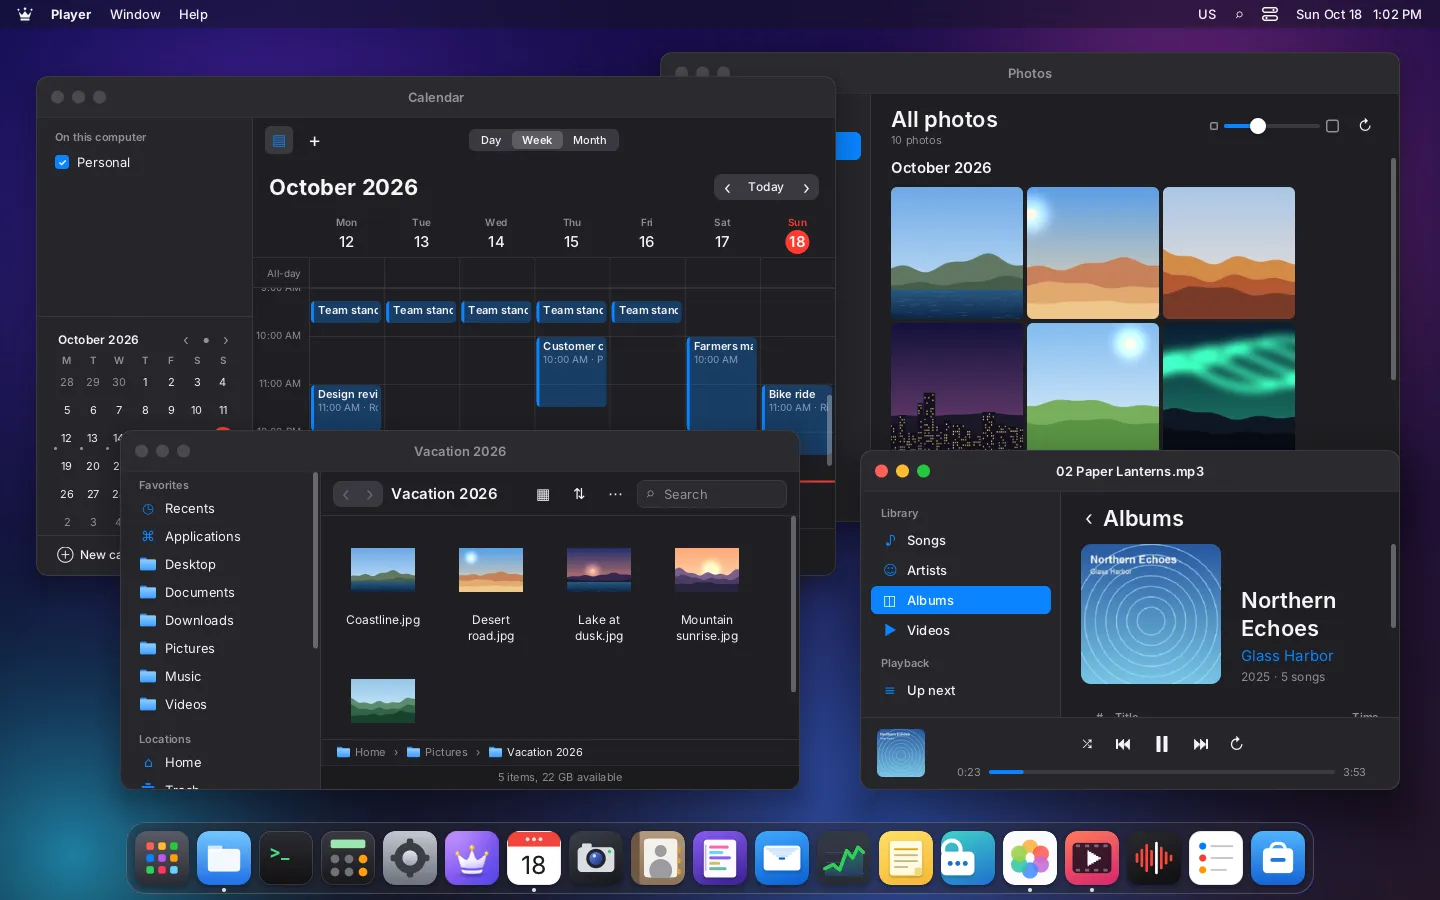The height and width of the screenshot is (900, 1440).
Task: Switch Vacation 2026 folder to grid view
Action: click(x=543, y=494)
